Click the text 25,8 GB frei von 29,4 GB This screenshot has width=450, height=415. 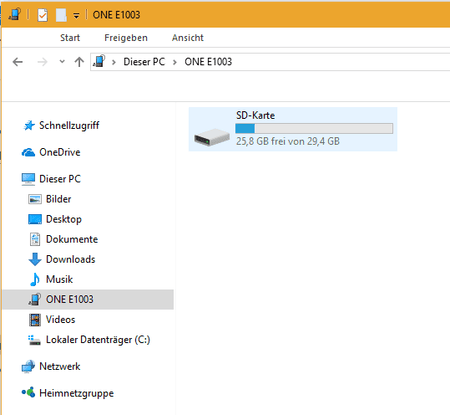(288, 141)
